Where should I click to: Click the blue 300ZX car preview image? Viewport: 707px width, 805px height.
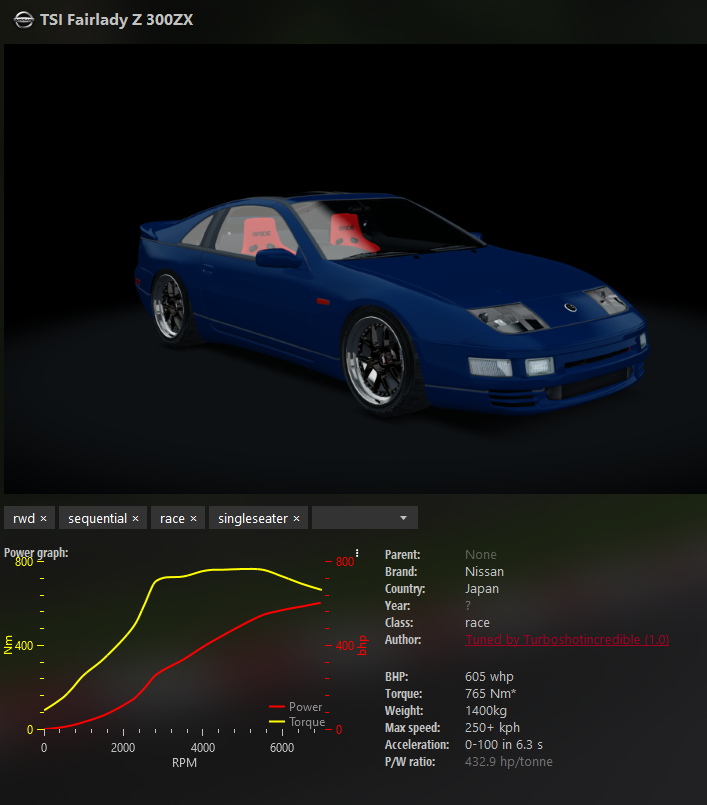pos(355,269)
